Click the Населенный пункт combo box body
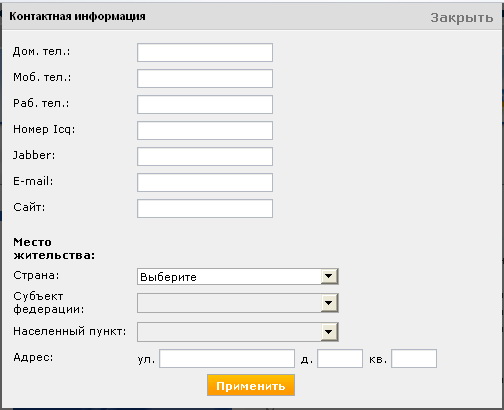 (x=229, y=332)
